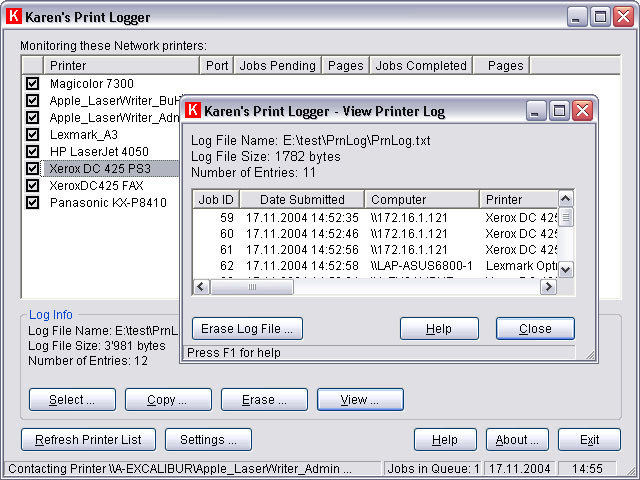
Task: Select log entry with Job ID 59
Action: pyautogui.click(x=375, y=218)
